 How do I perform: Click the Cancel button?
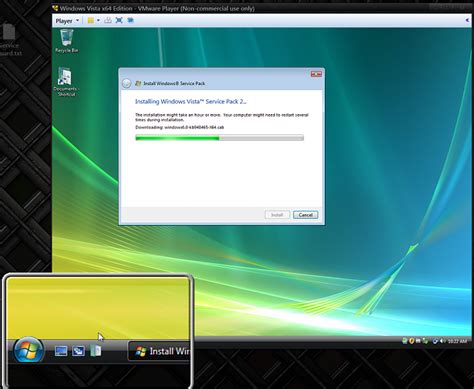coord(305,215)
